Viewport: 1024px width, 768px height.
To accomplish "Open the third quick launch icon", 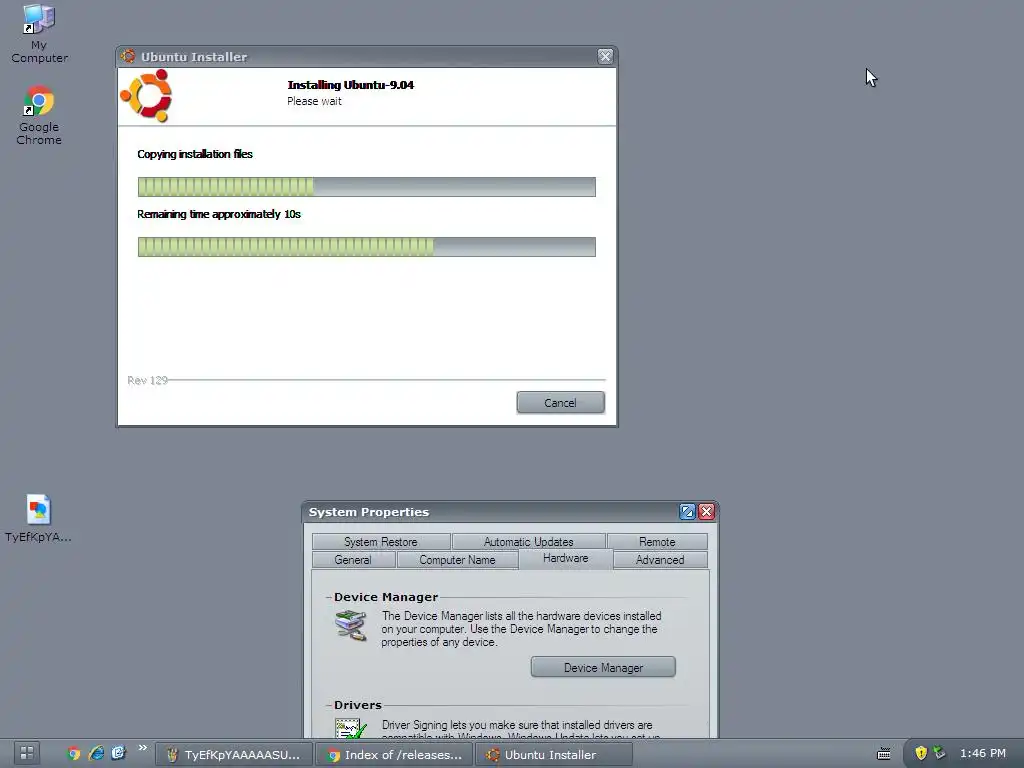I will [x=118, y=753].
